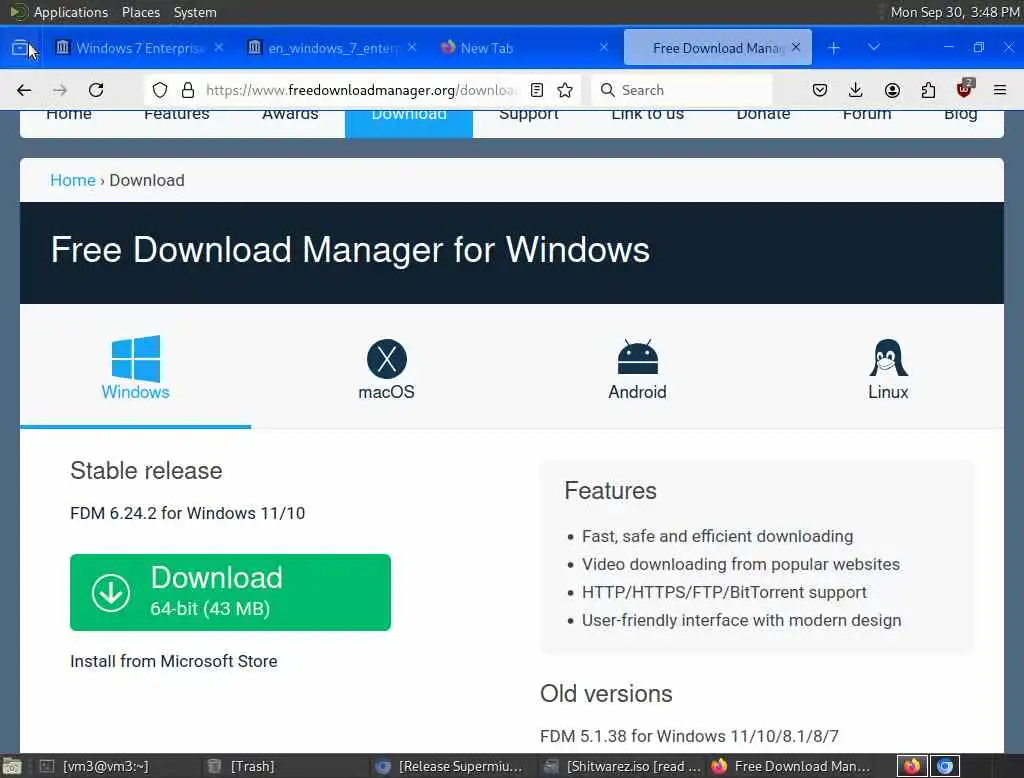Screen dimensions: 1024x778
Task: Click the clock in the top panel
Action: pyautogui.click(x=955, y=12)
